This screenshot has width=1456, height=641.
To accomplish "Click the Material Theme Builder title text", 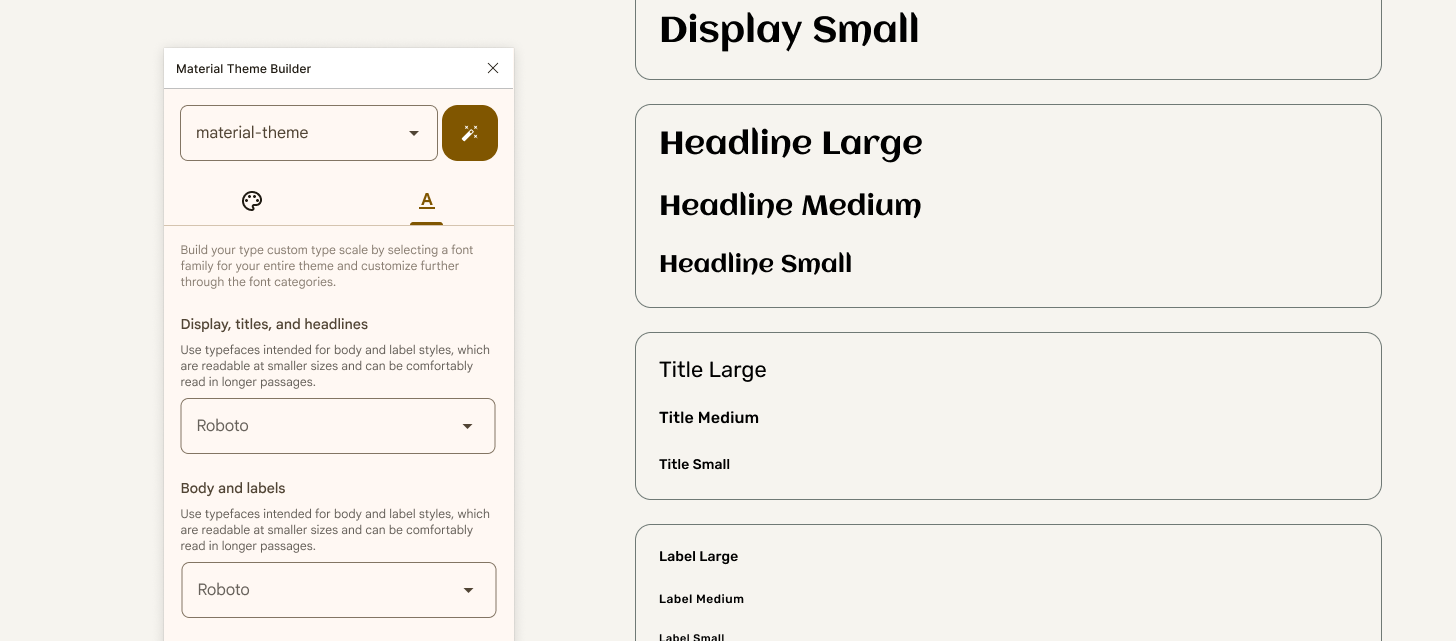I will click(x=242, y=68).
